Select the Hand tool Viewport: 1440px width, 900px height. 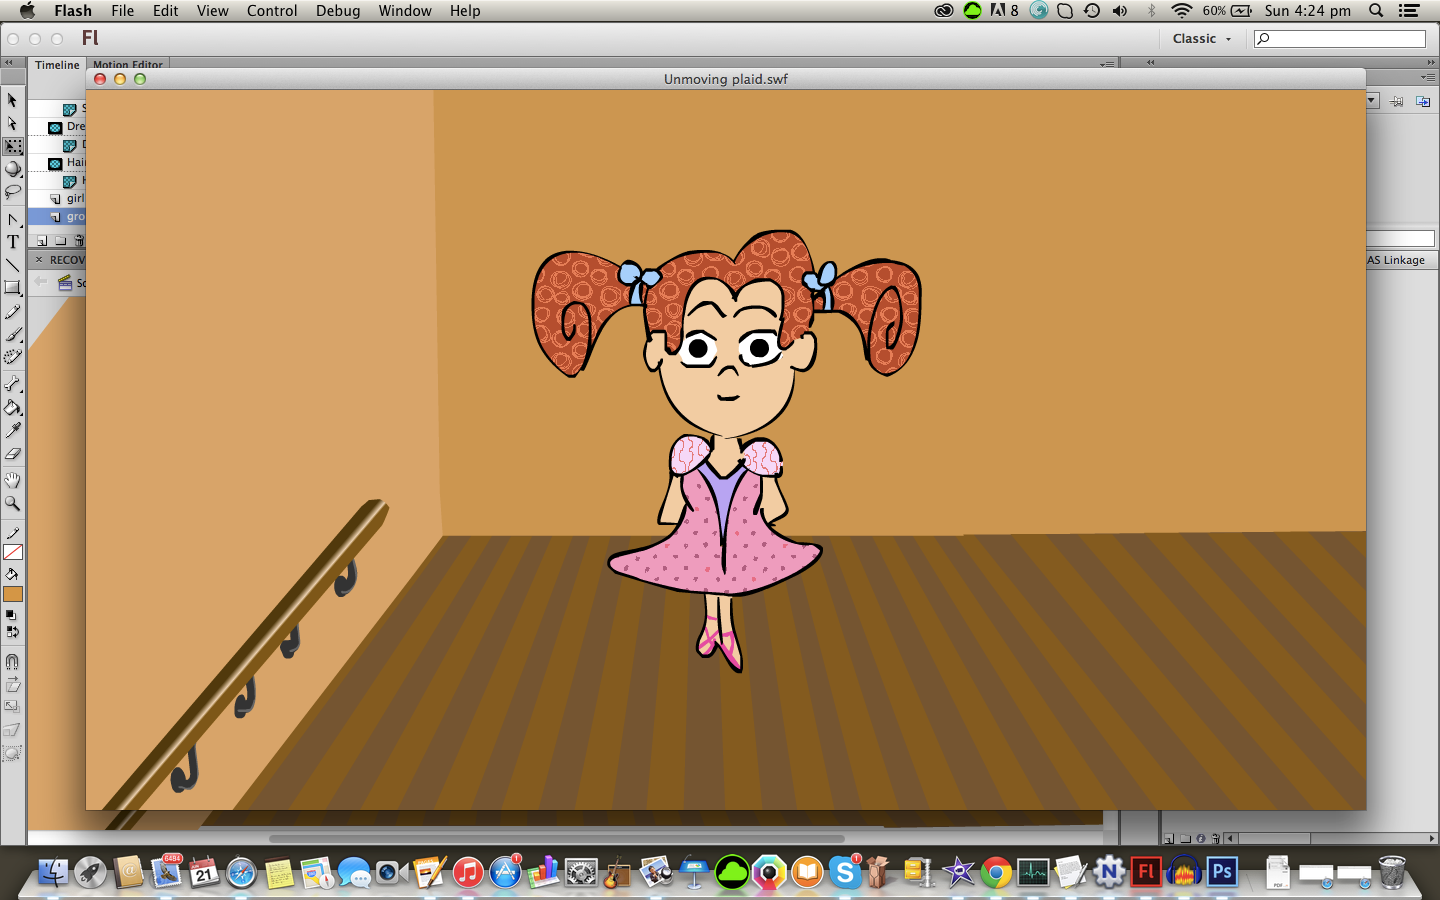(x=13, y=478)
